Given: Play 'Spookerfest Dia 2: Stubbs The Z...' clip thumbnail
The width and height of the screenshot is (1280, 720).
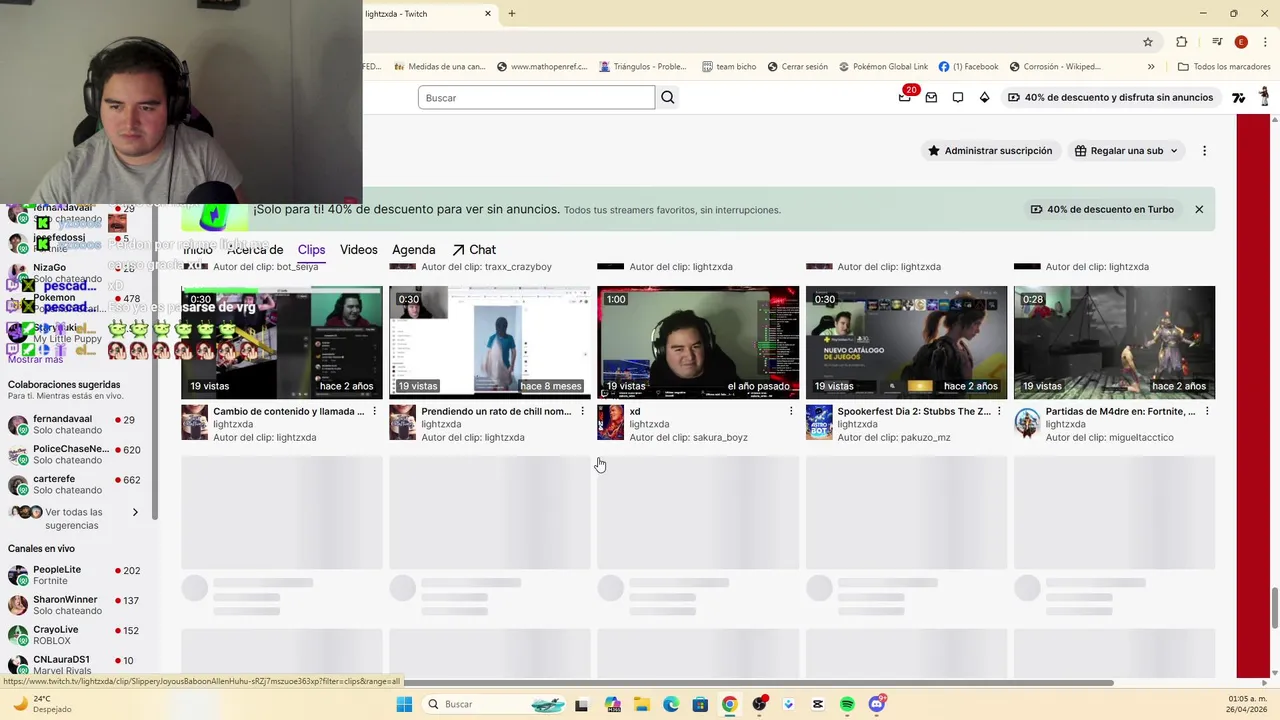Looking at the screenshot, I should click(x=906, y=343).
